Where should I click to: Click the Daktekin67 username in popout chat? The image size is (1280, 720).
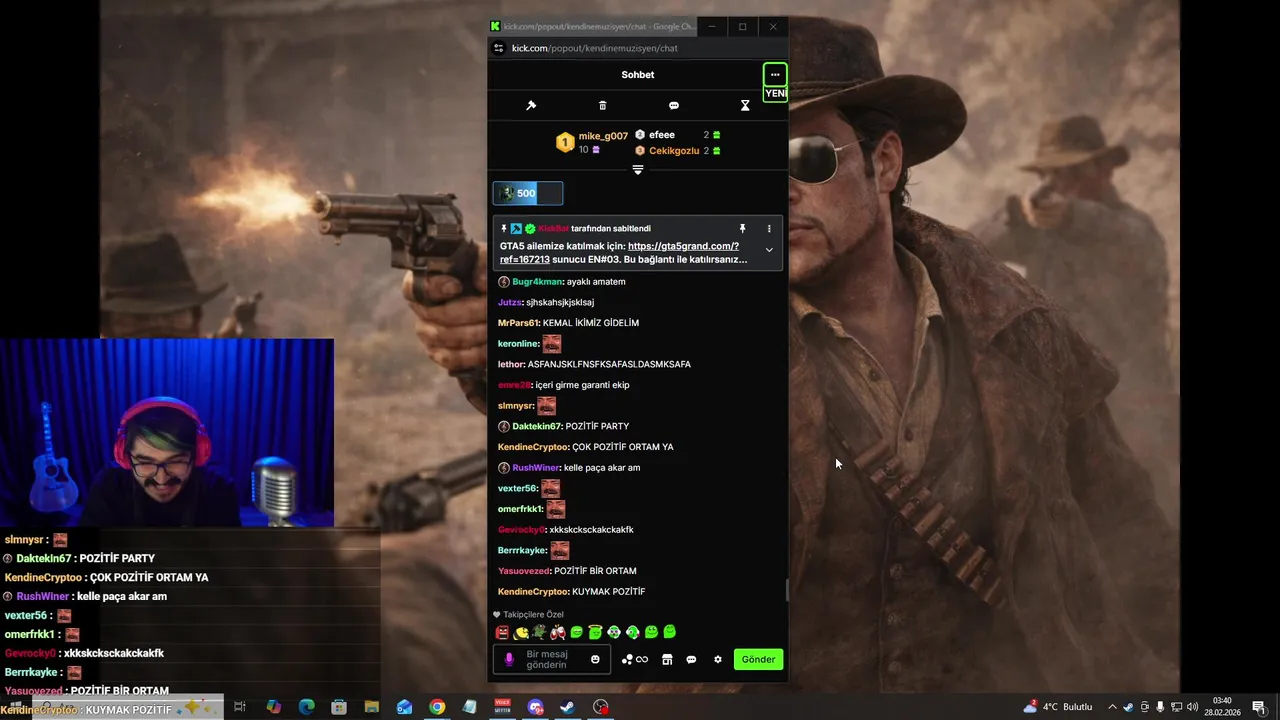pyautogui.click(x=536, y=426)
